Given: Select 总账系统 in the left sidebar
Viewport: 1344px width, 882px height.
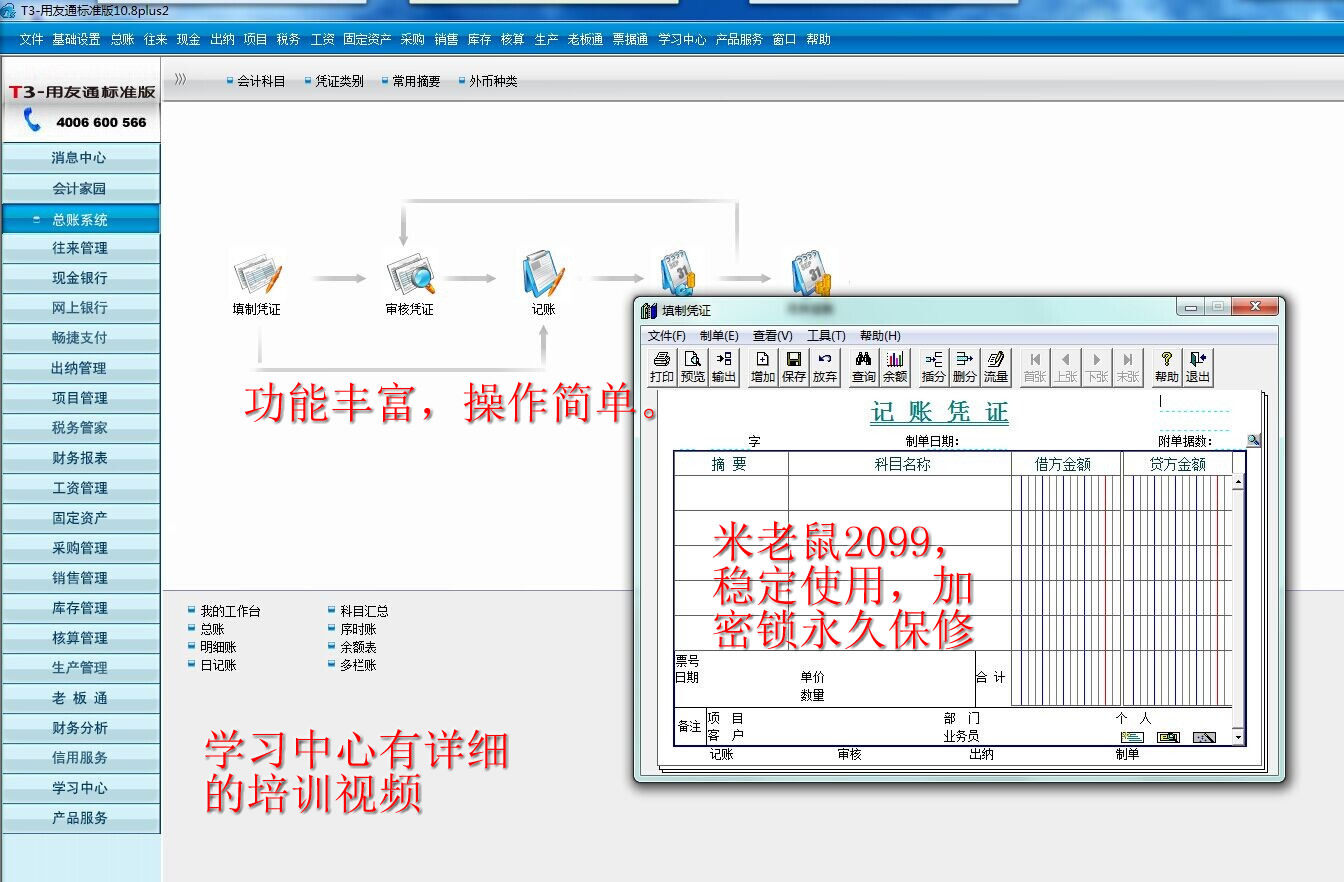Looking at the screenshot, I should click(x=80, y=219).
